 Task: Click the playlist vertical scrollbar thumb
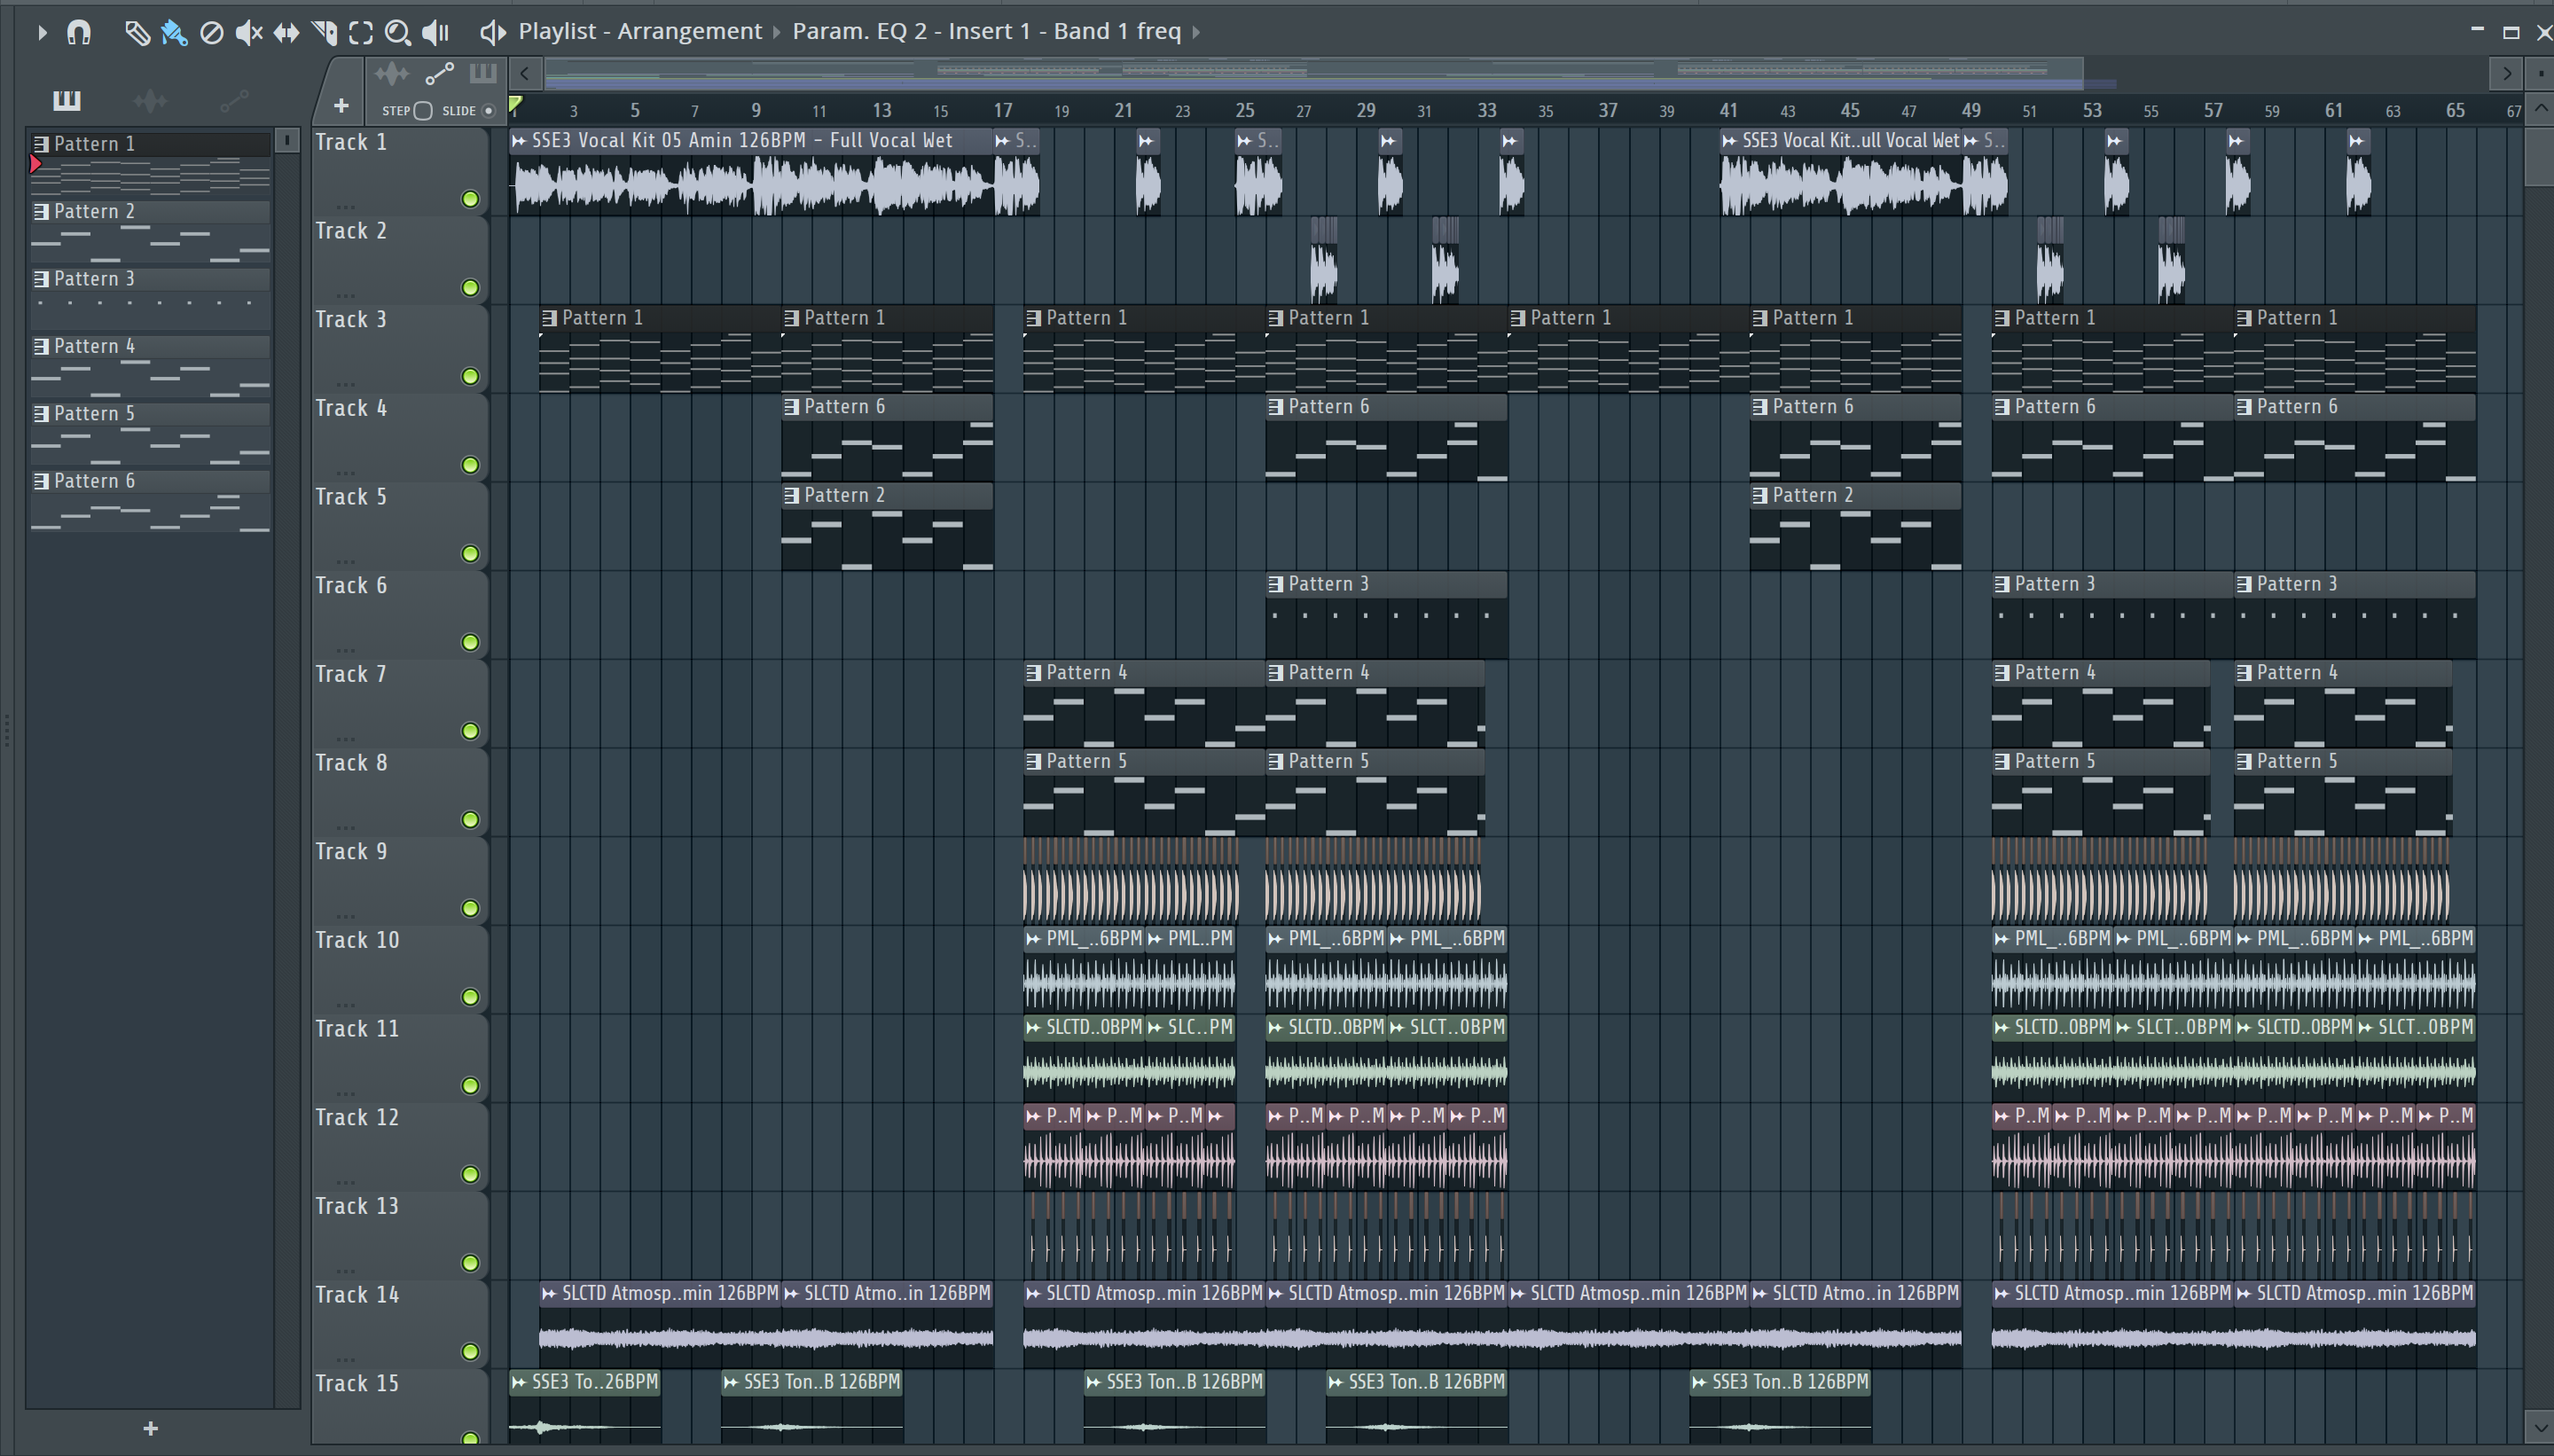2540,155
